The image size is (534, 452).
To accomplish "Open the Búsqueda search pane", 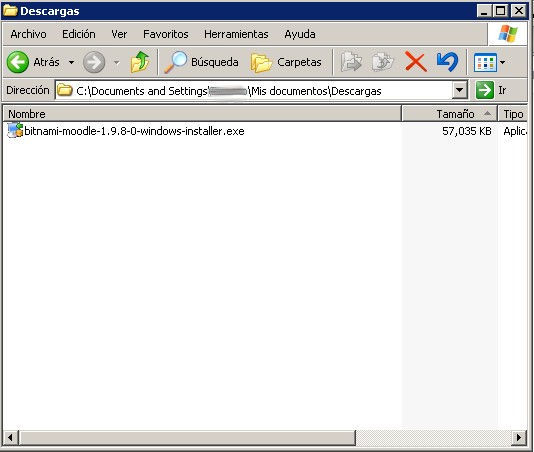I will coord(202,62).
